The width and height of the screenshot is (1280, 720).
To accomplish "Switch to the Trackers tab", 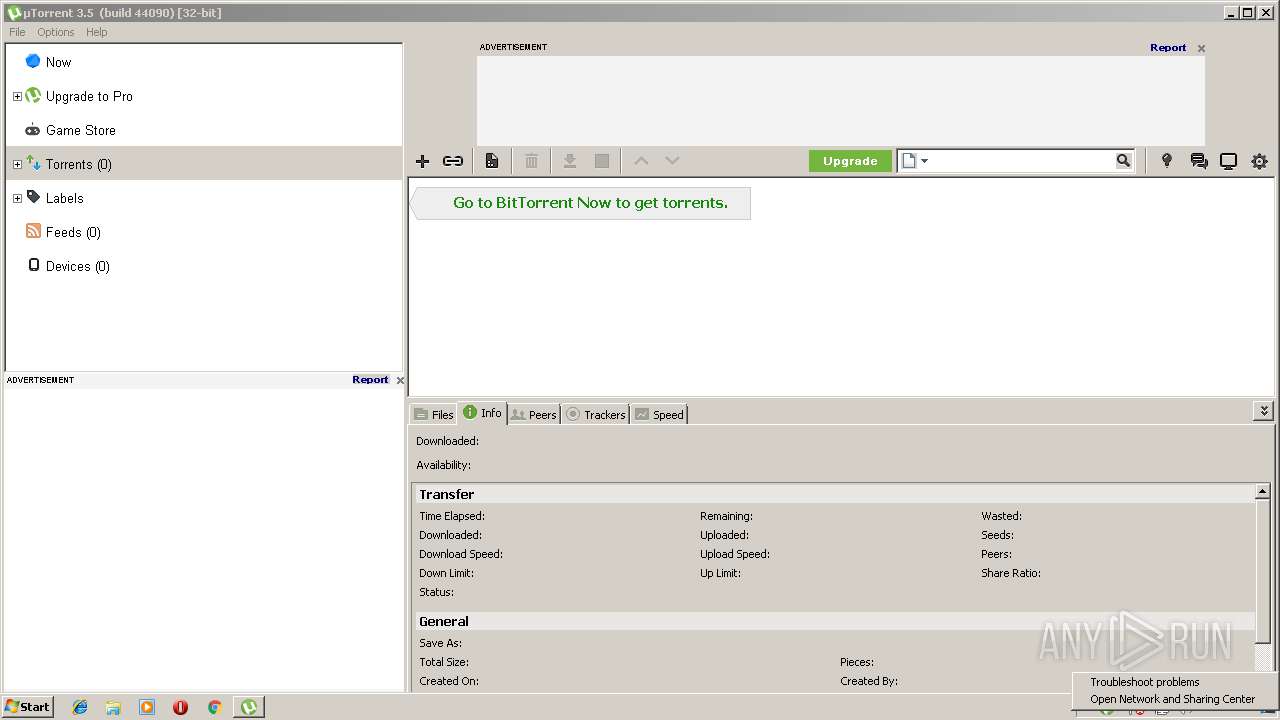I will 595,414.
